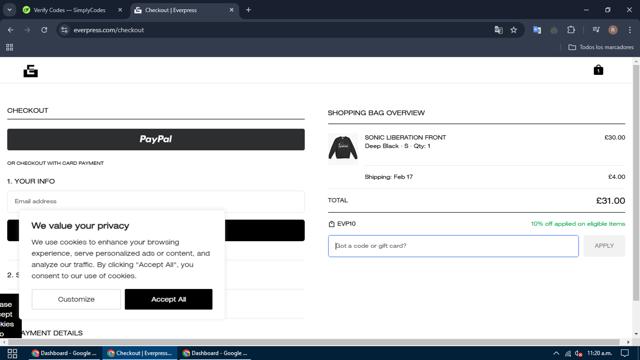Click Accept All cookies
The width and height of the screenshot is (640, 360).
click(168, 299)
